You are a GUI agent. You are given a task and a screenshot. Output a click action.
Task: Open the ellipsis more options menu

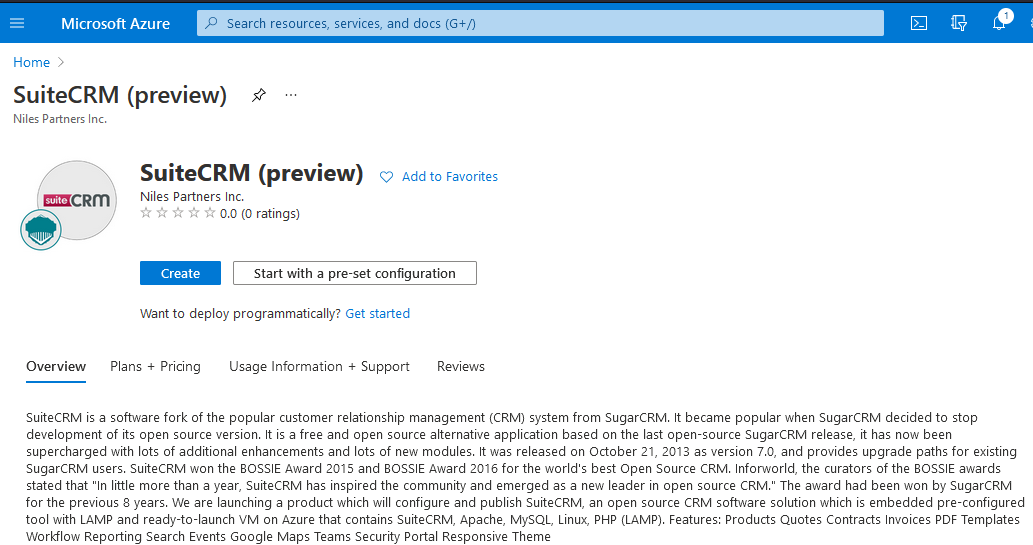point(291,95)
